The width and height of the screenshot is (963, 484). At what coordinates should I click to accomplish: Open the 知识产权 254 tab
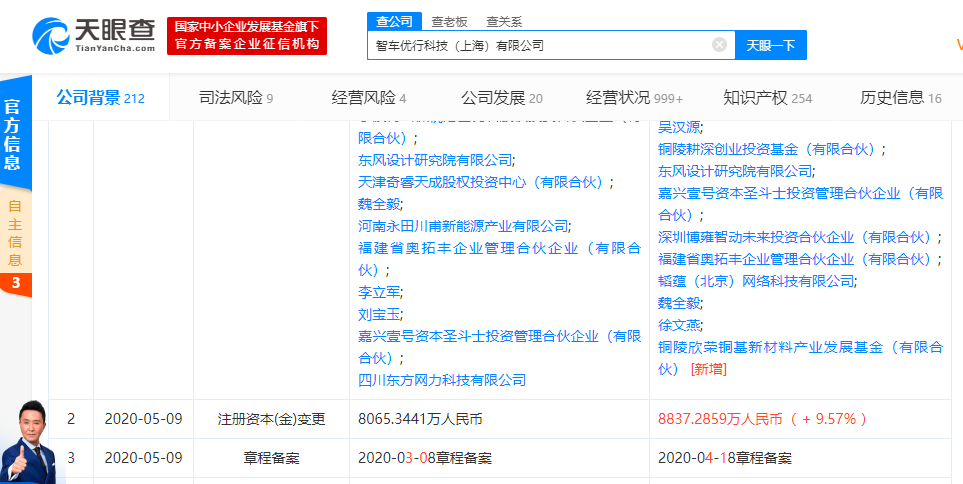[768, 98]
